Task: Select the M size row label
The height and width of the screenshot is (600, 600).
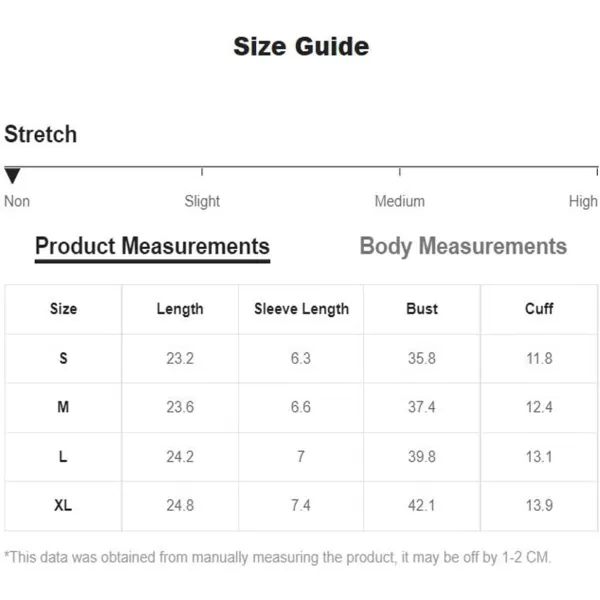Action: click(63, 407)
